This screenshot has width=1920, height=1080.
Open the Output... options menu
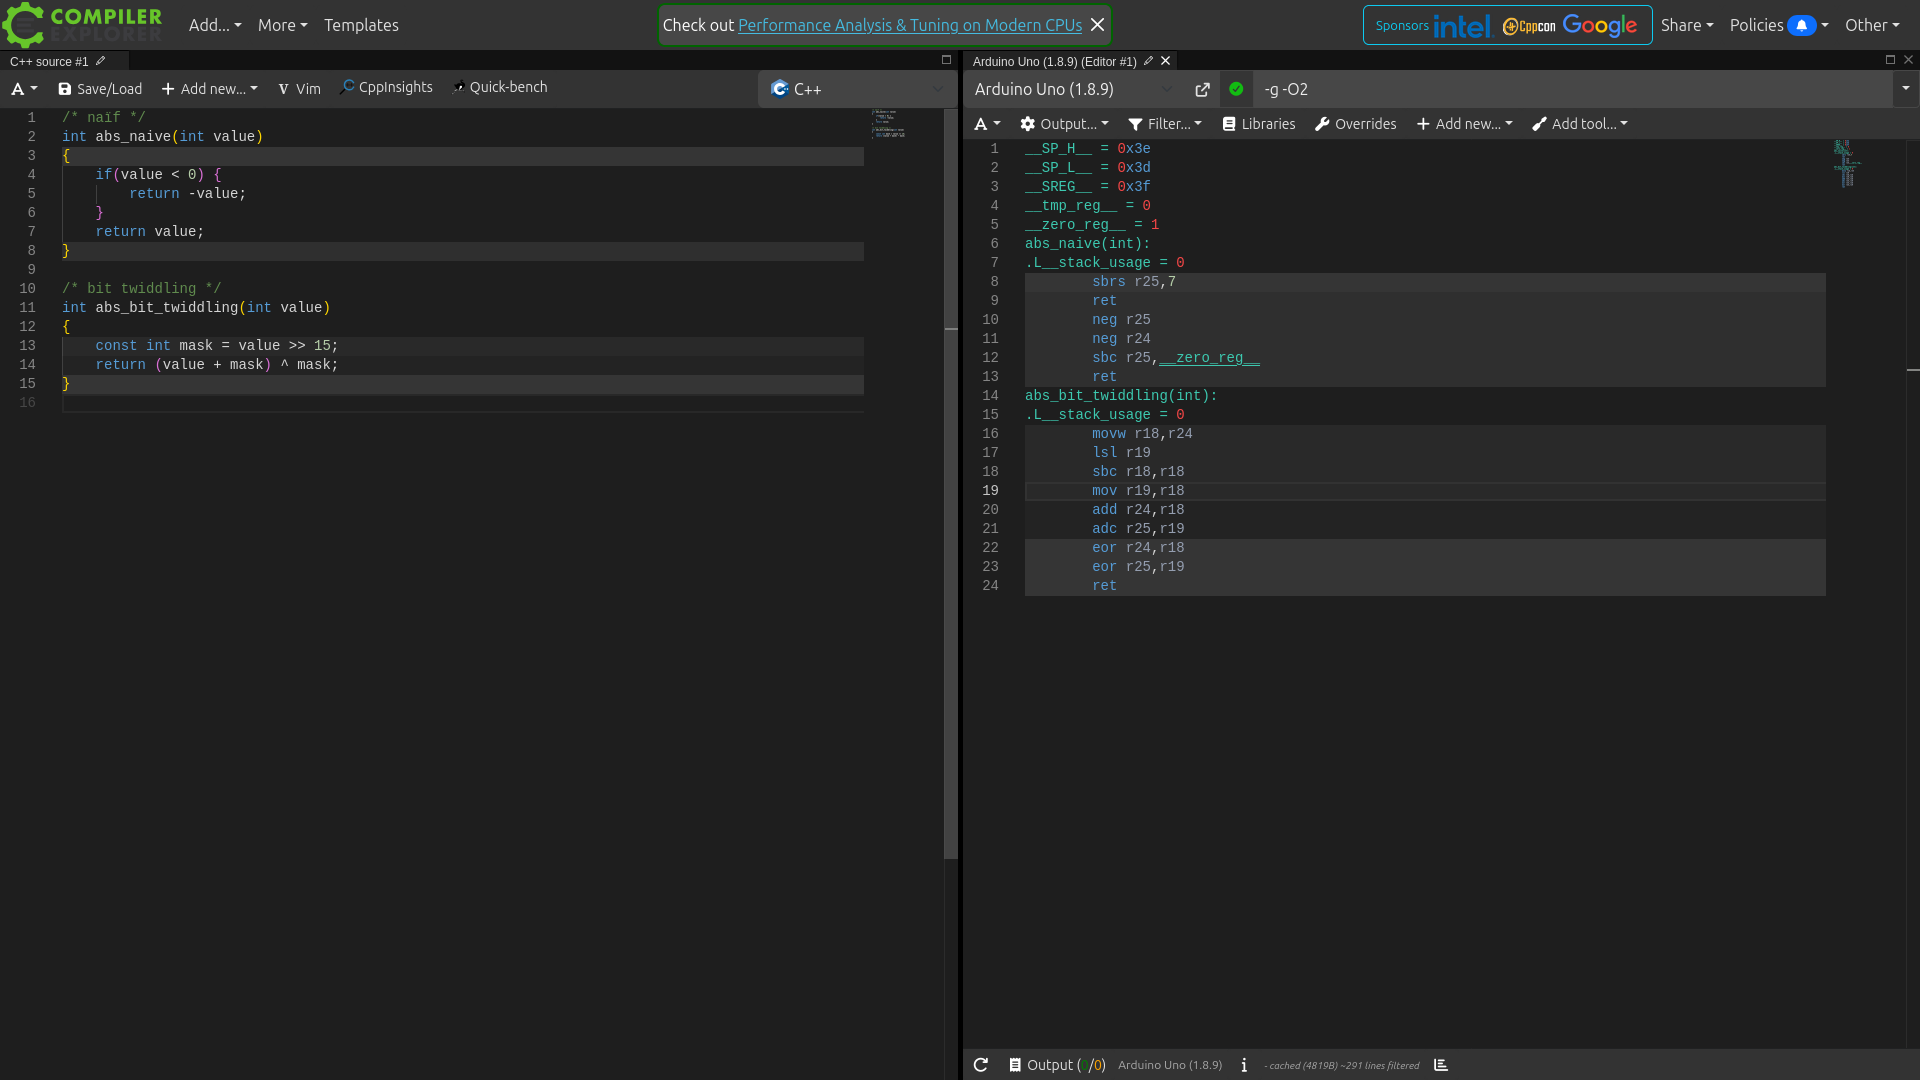(1064, 124)
